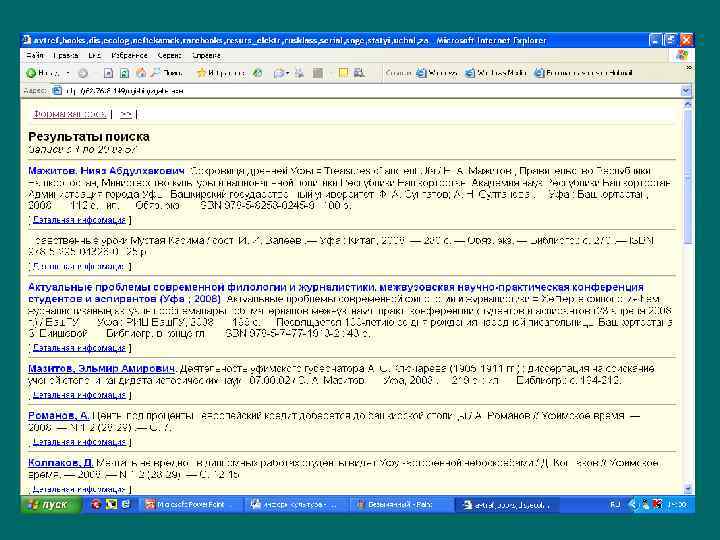The height and width of the screenshot is (540, 720).
Task: Open the Файл menu
Action: (35, 56)
